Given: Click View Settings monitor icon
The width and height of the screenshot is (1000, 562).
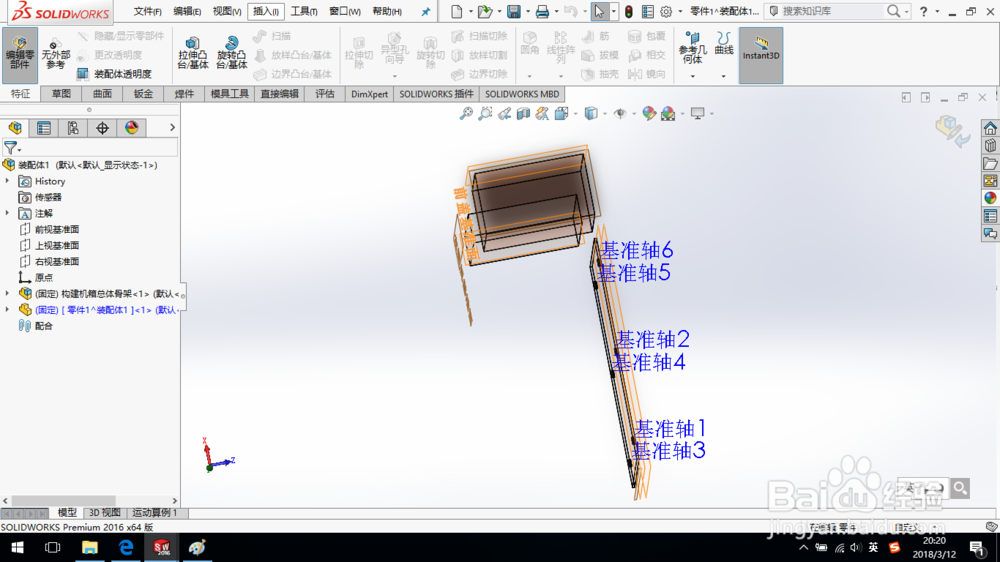Looking at the screenshot, I should pos(698,114).
